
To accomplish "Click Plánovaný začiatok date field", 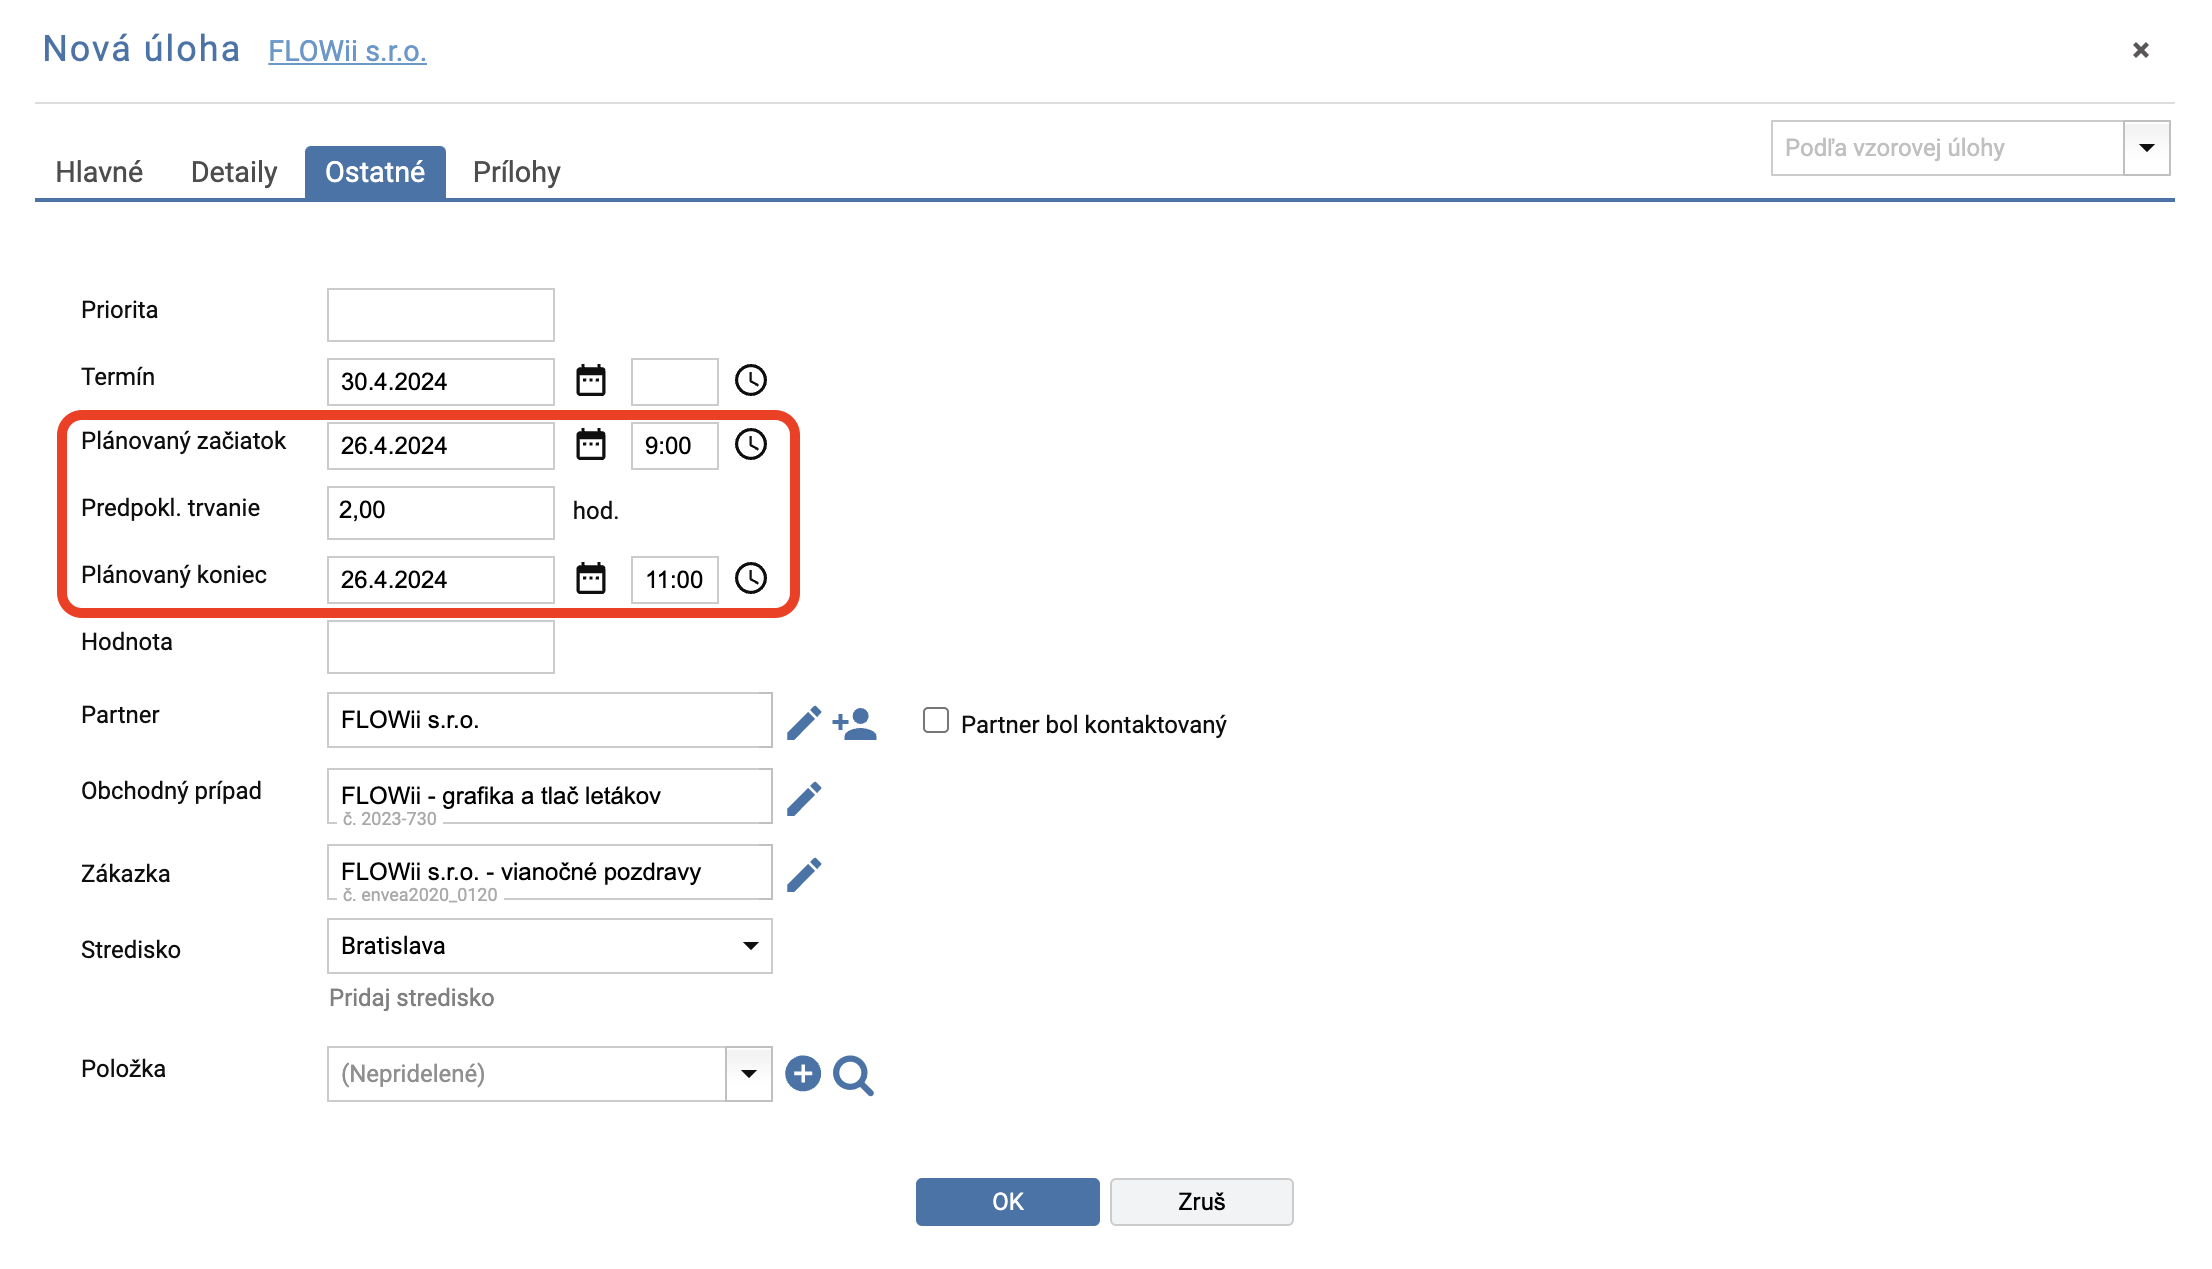I will point(441,446).
